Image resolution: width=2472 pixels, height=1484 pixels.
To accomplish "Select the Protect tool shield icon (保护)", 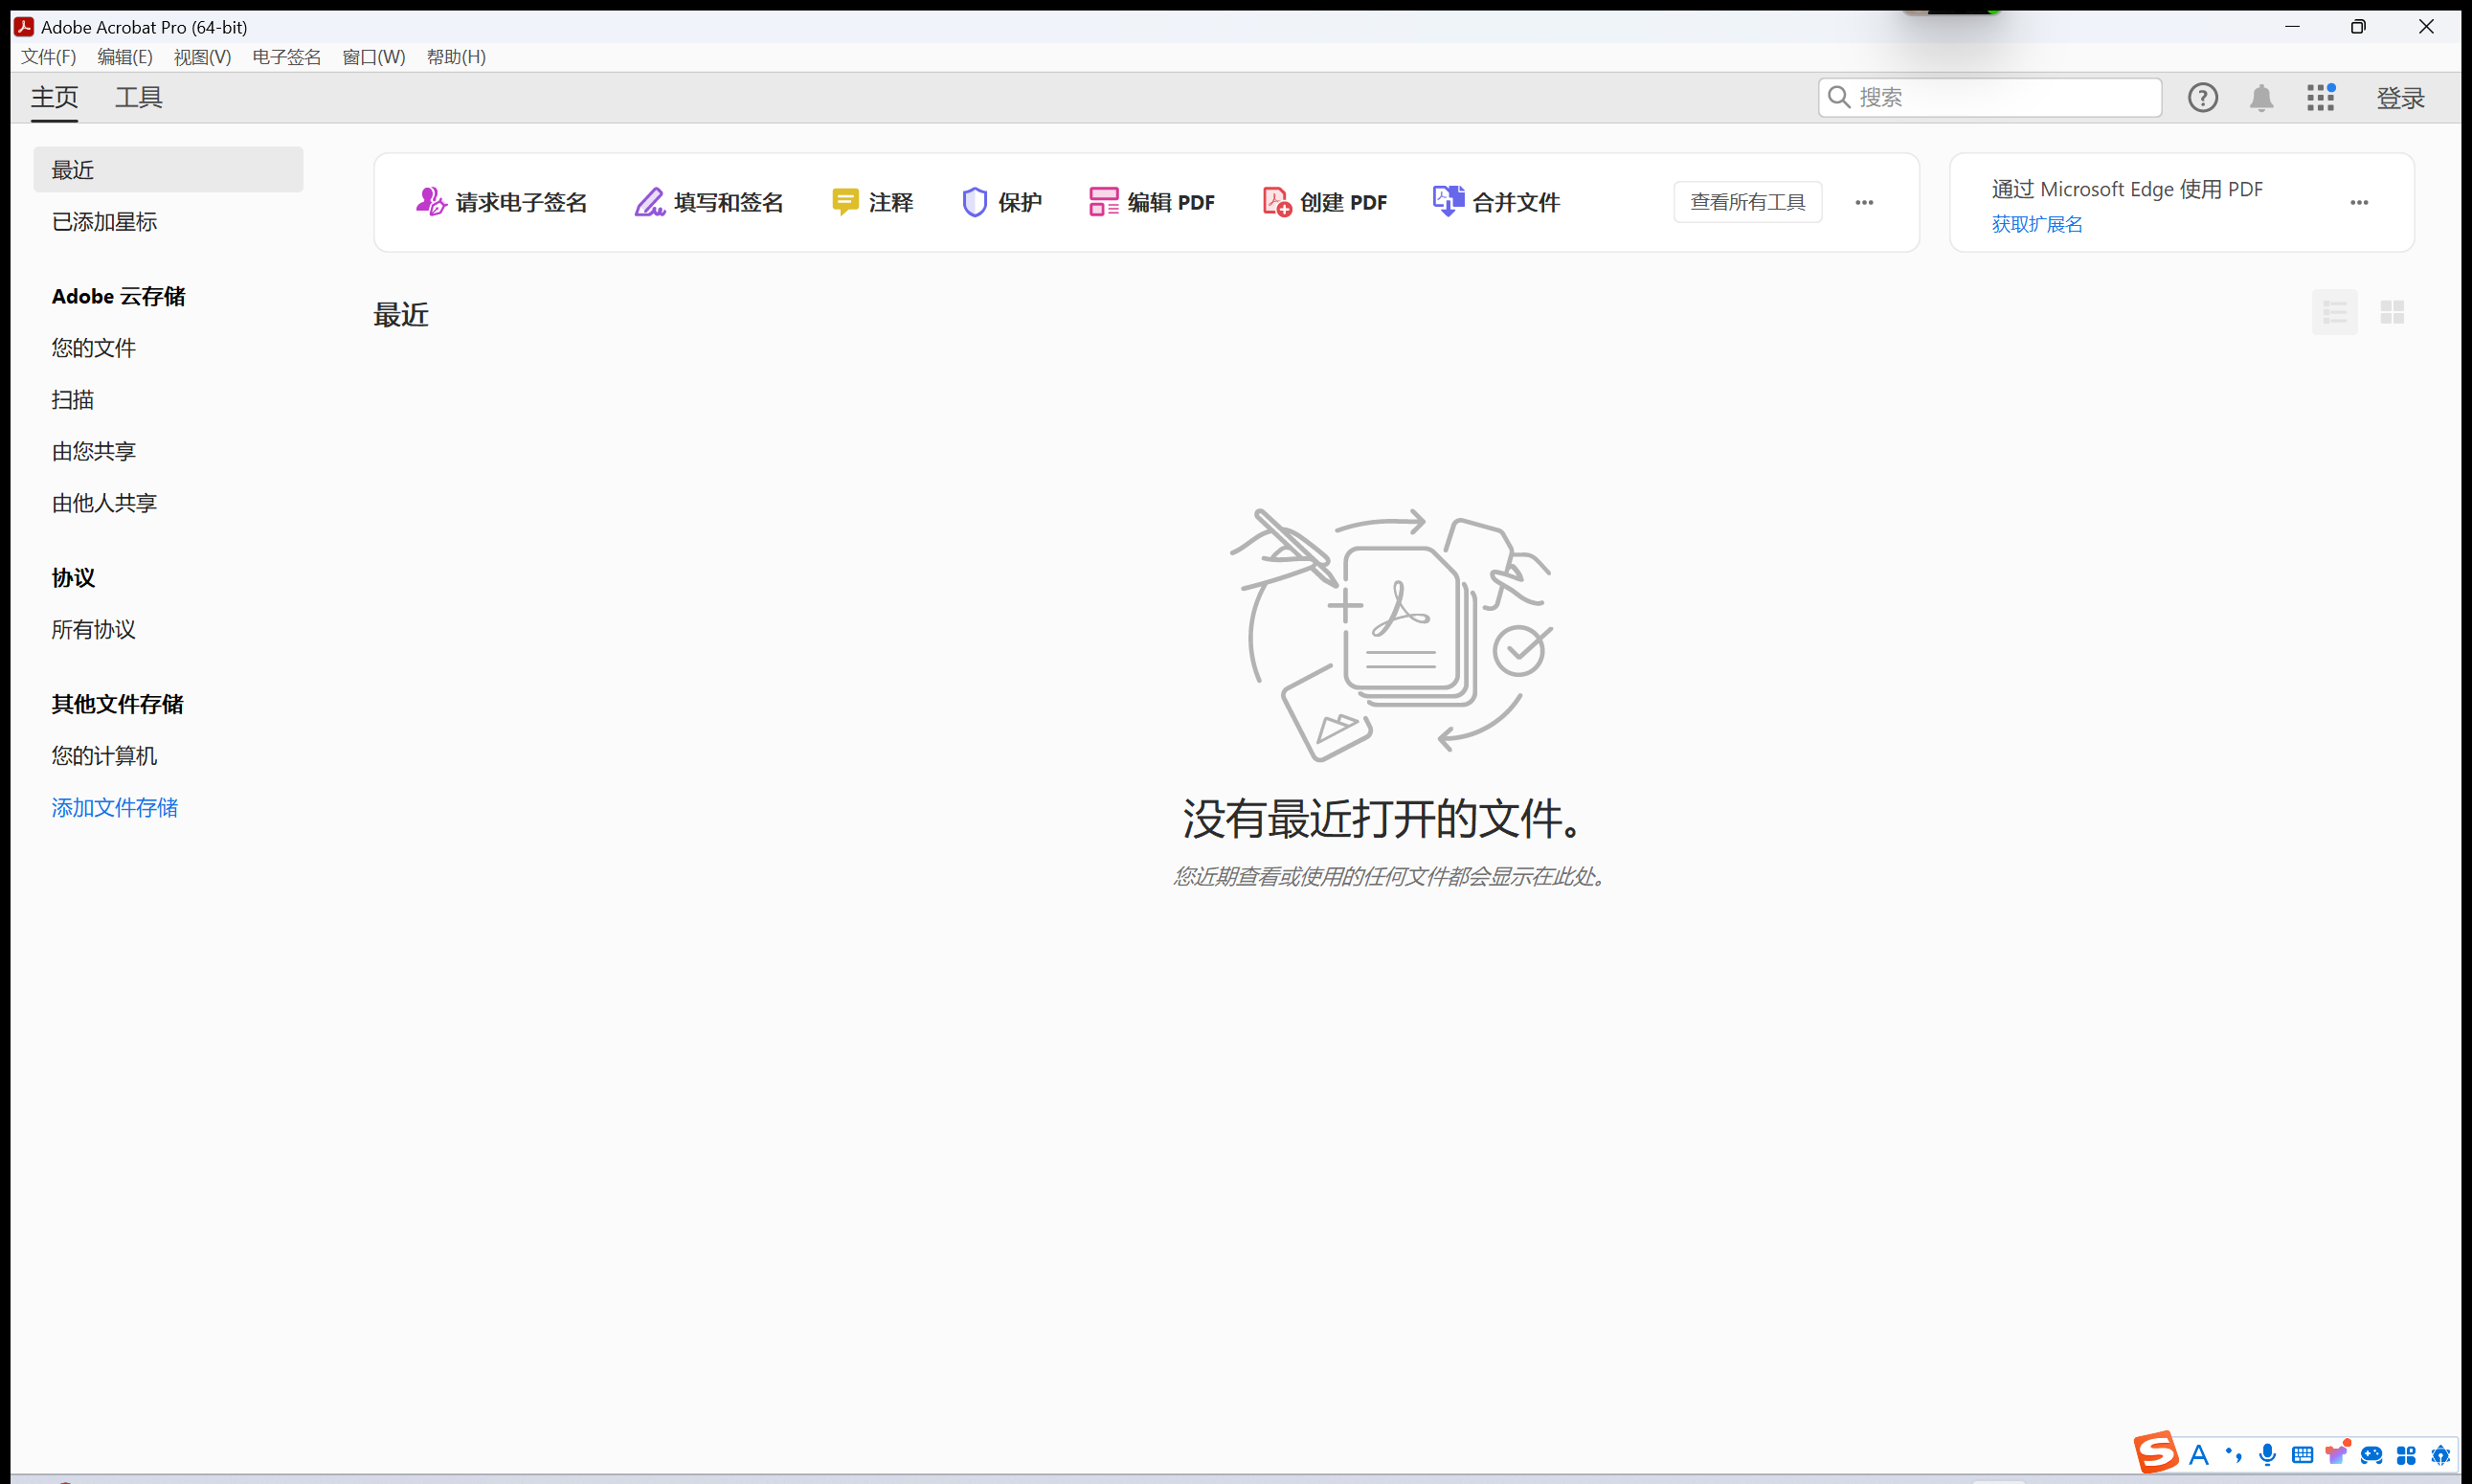I will click(x=974, y=202).
